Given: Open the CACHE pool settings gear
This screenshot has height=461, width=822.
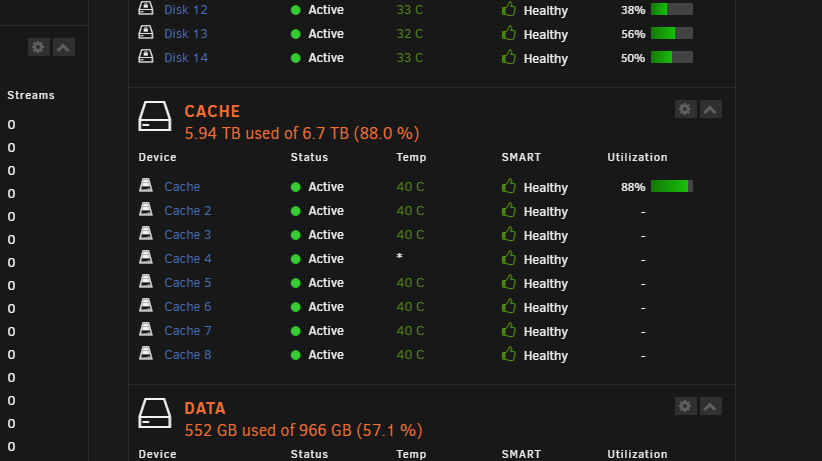Looking at the screenshot, I should (x=685, y=109).
